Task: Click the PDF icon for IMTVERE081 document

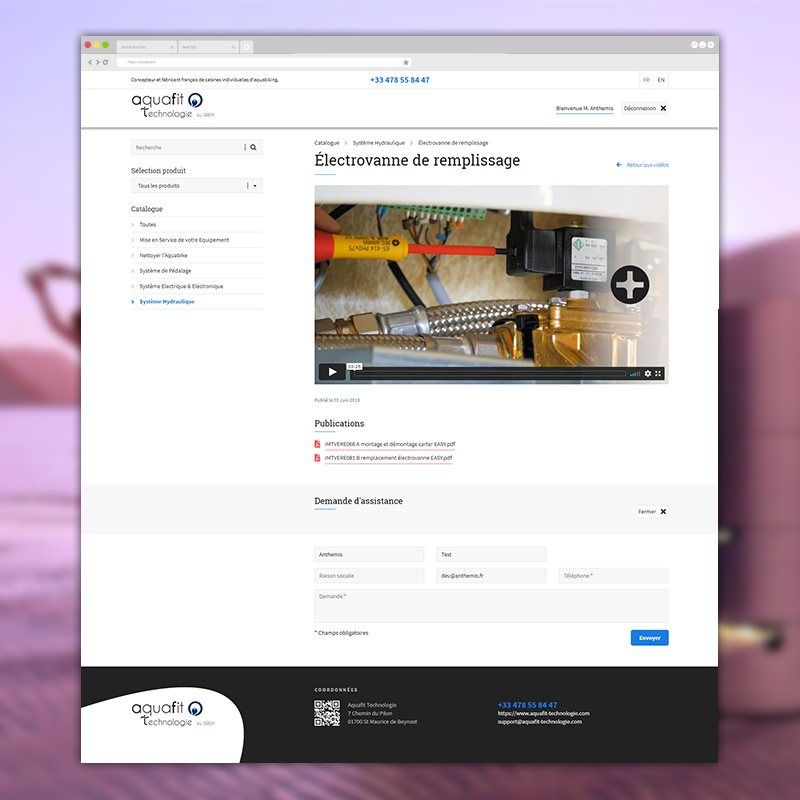Action: pos(318,458)
